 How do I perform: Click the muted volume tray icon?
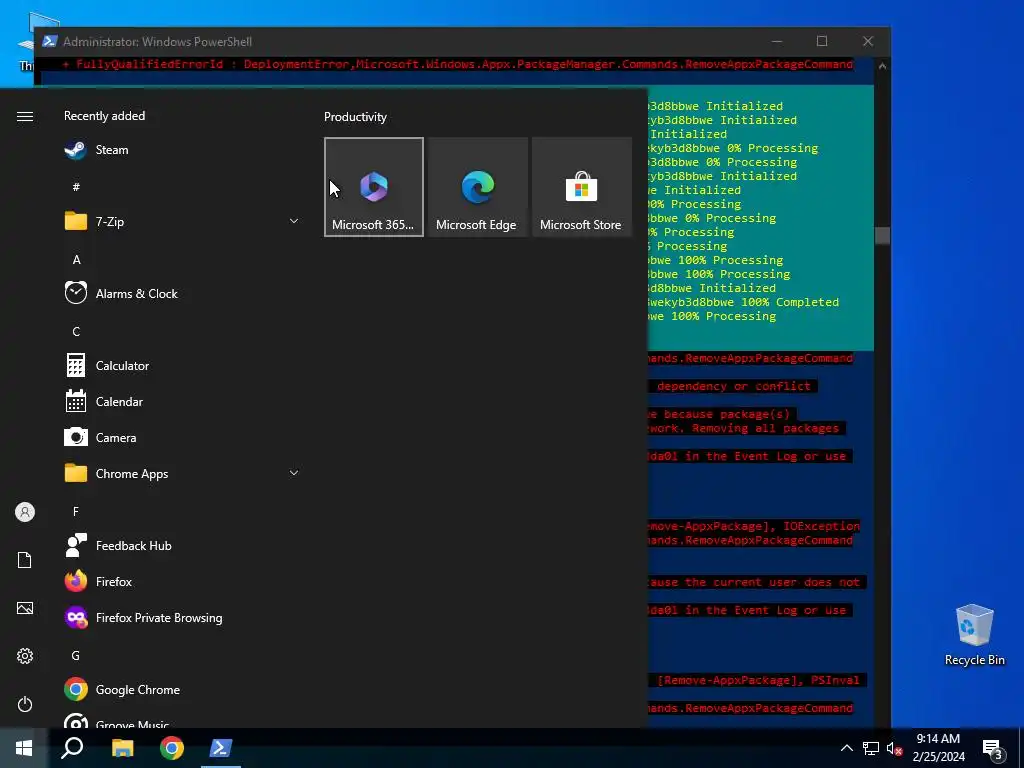[894, 748]
